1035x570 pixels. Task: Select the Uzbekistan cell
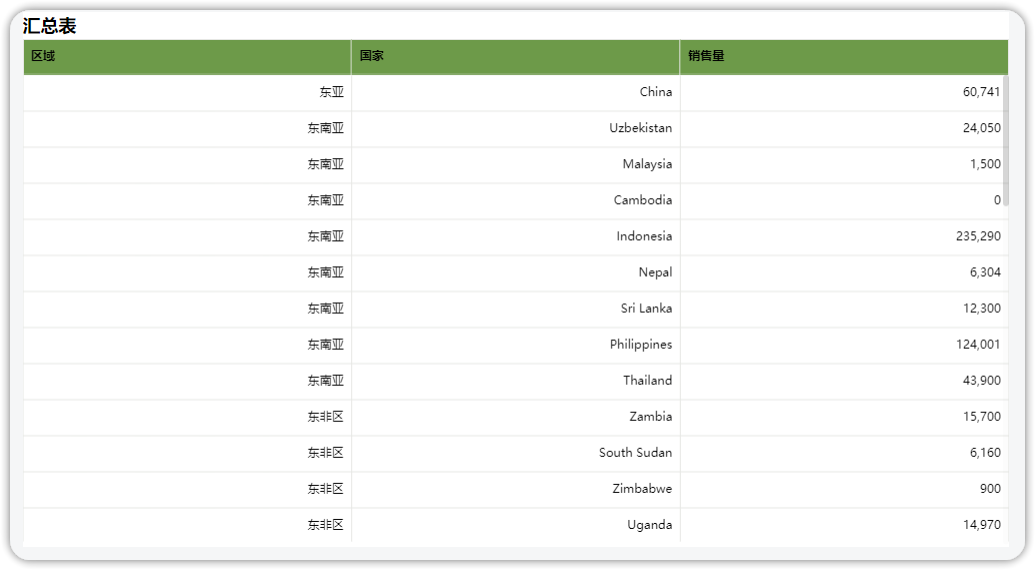tap(516, 129)
